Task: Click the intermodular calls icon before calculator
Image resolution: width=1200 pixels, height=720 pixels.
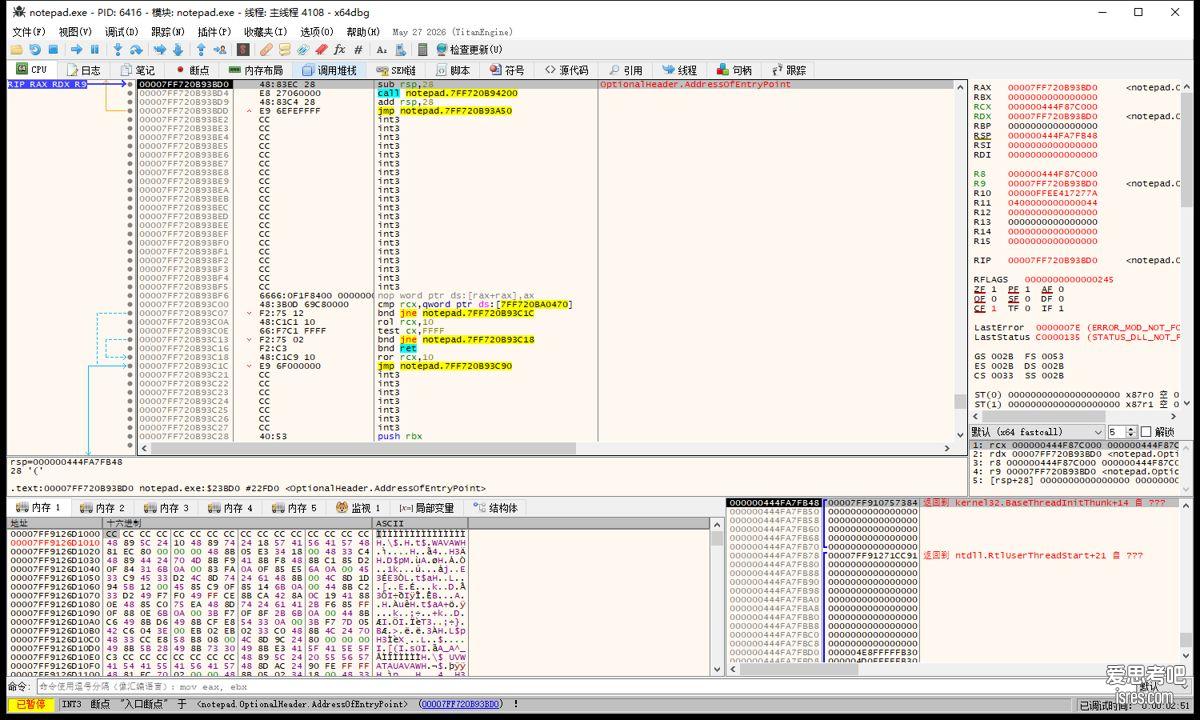Action: tap(402, 49)
